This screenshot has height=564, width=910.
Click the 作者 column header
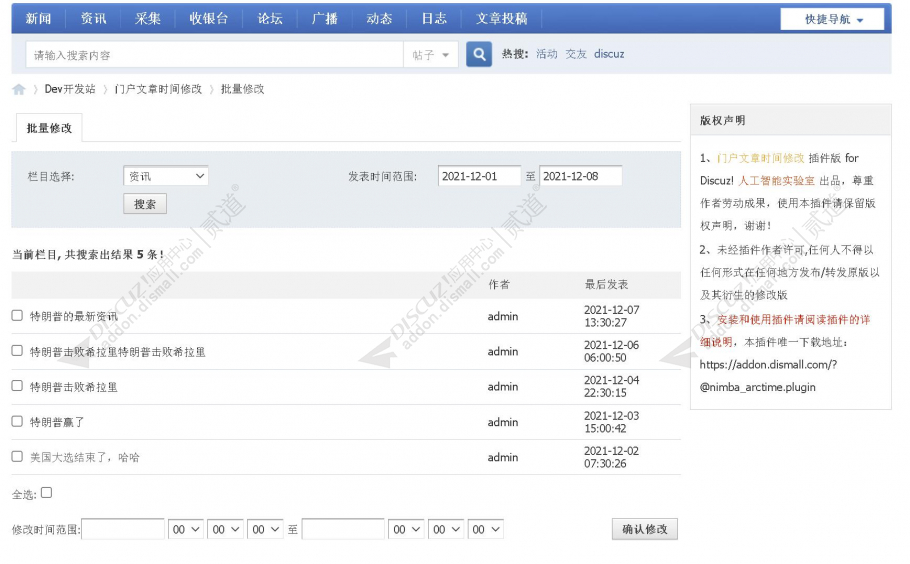pos(499,284)
